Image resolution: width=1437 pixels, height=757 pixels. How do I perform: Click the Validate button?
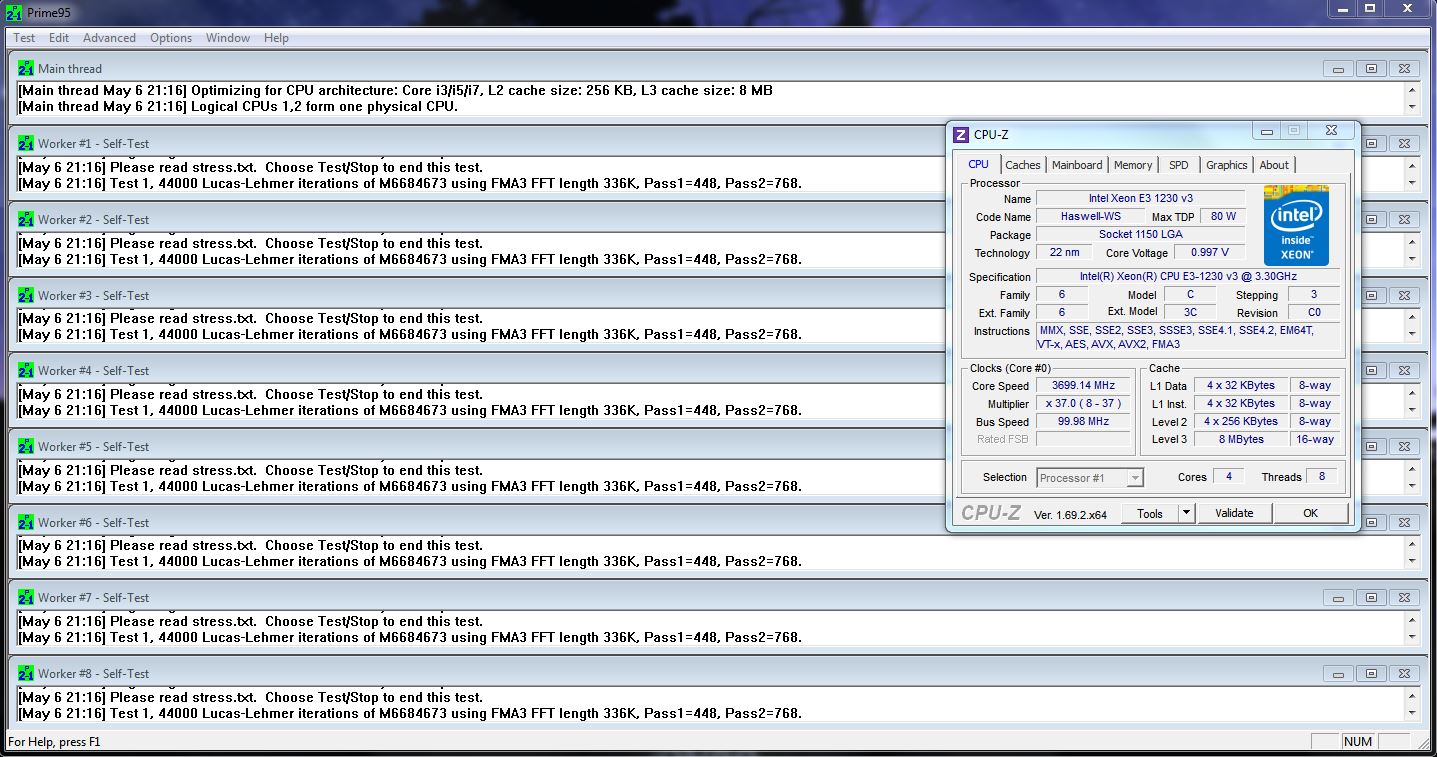pyautogui.click(x=1234, y=513)
